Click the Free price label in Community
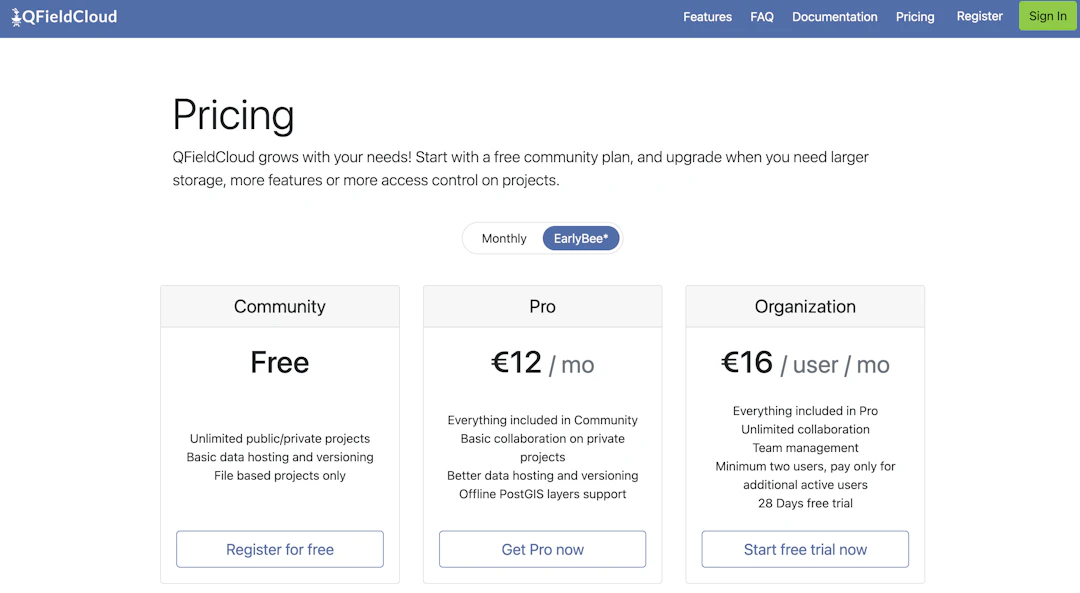This screenshot has height=593, width=1080. click(280, 362)
